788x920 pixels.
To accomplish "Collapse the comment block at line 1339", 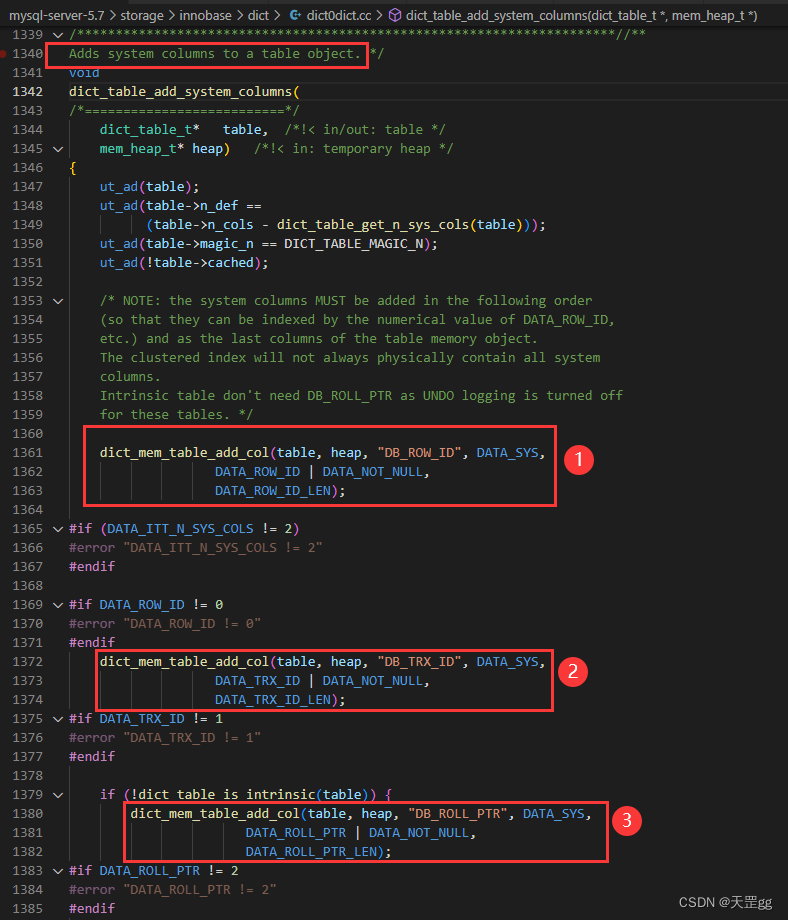I will [58, 35].
